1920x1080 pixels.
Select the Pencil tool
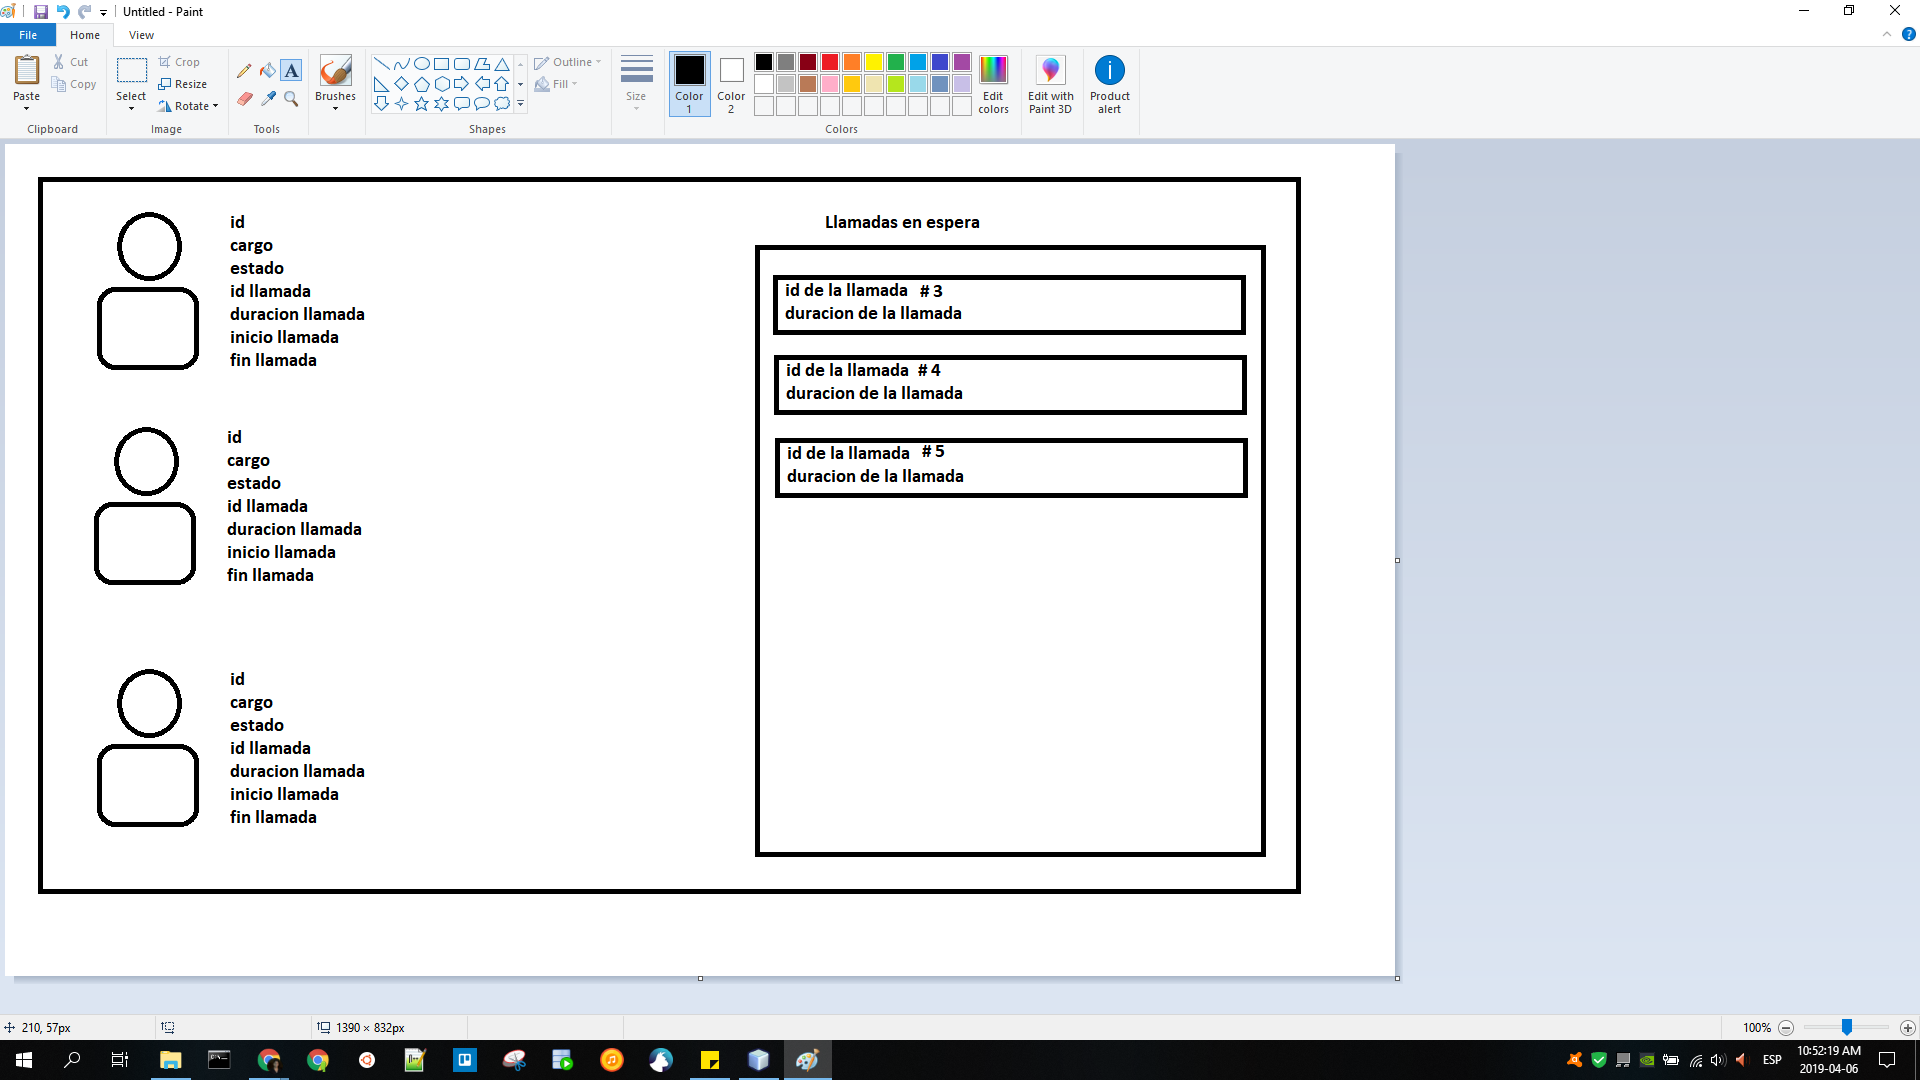point(244,71)
